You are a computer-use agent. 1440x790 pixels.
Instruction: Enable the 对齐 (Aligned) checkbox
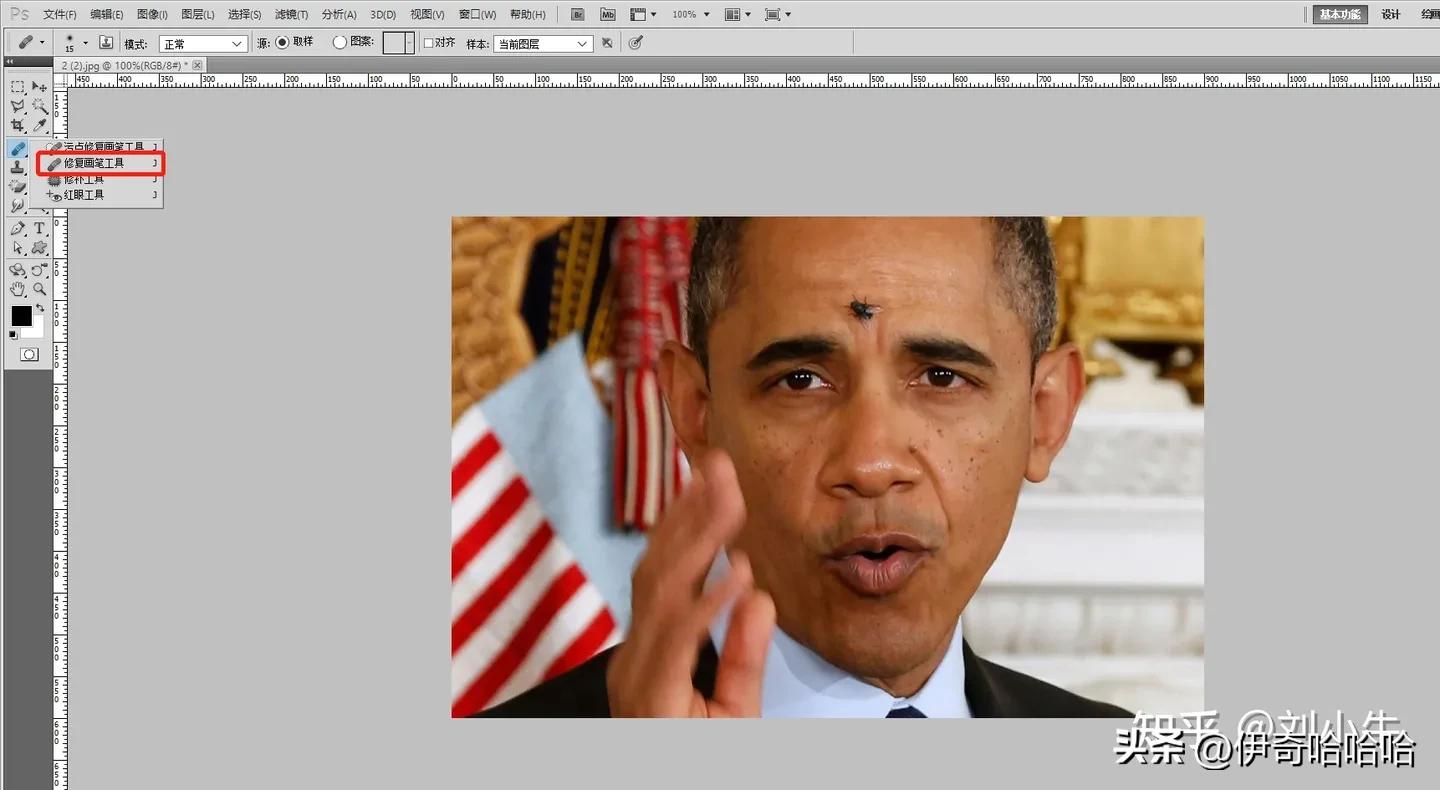tap(428, 42)
